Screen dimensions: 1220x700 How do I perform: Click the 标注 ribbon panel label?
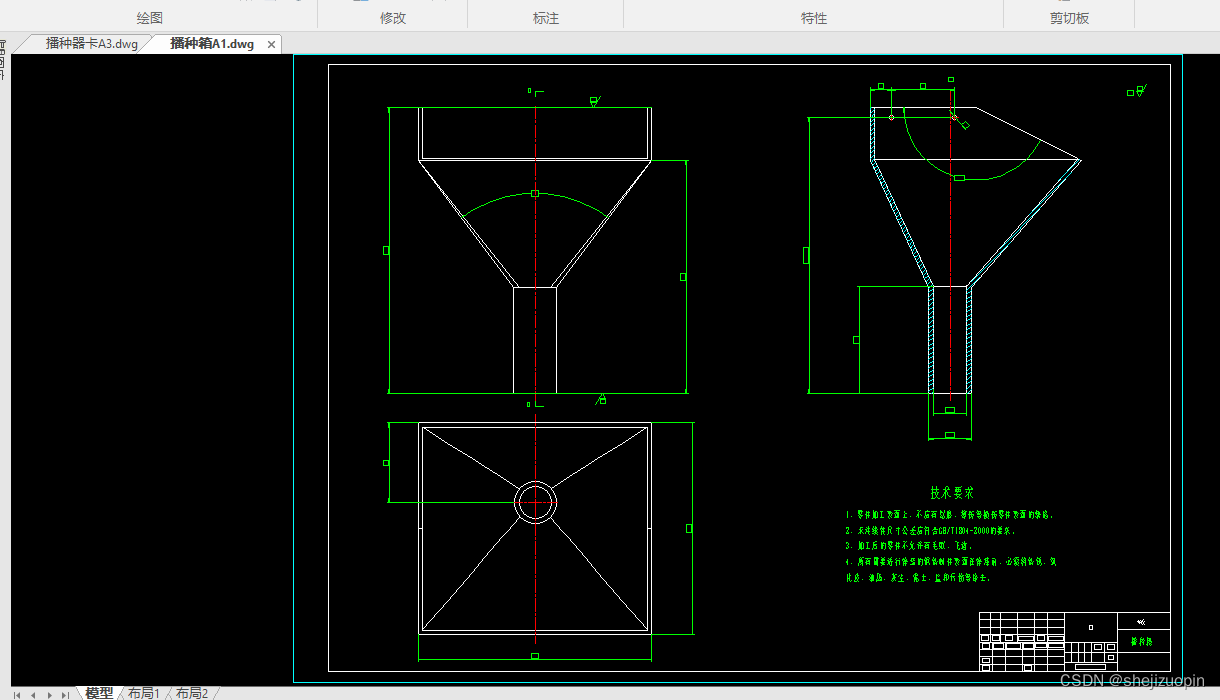[546, 18]
